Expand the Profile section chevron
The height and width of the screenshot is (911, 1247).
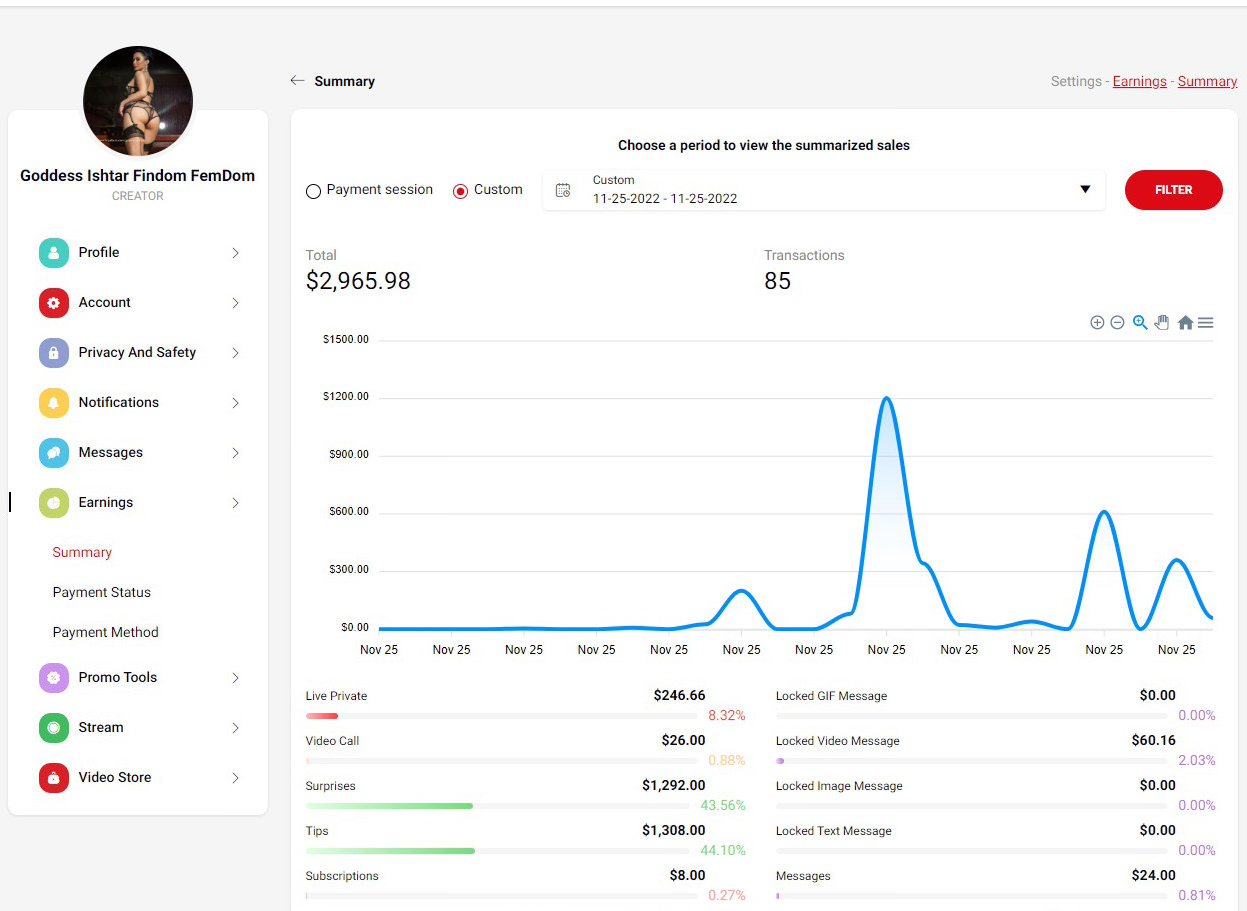coord(236,253)
